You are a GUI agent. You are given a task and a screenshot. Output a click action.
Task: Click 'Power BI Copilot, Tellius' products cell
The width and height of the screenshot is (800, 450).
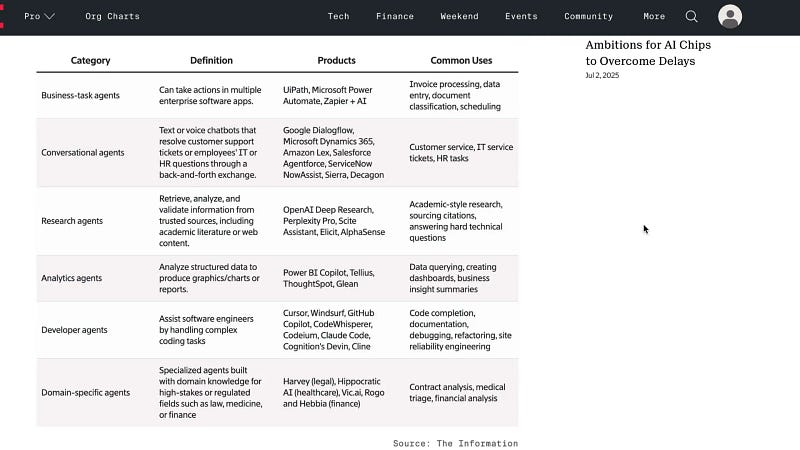pyautogui.click(x=329, y=278)
